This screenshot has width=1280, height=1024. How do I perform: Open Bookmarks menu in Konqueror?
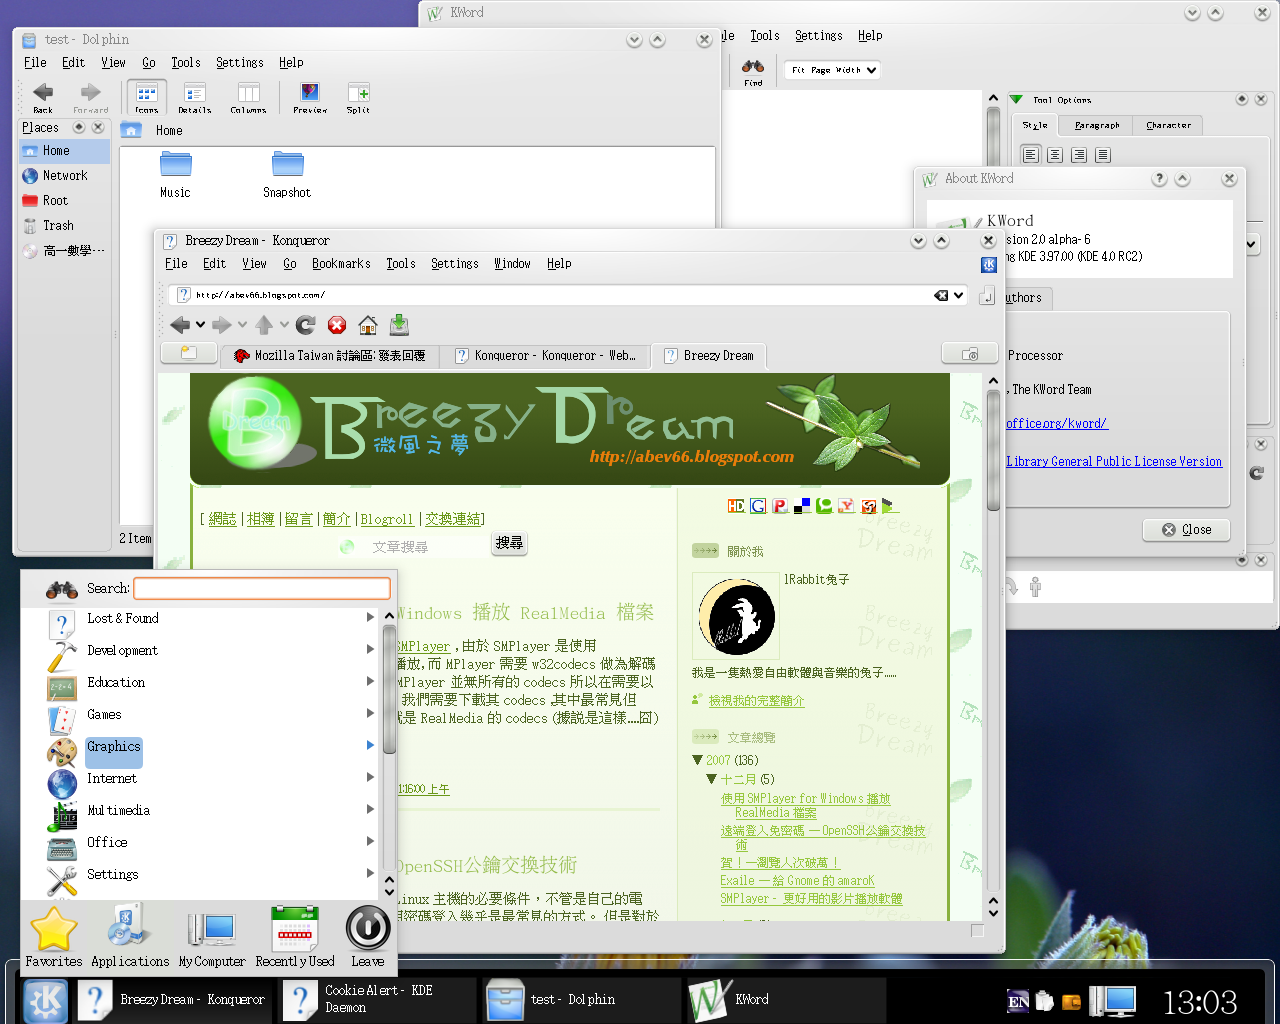(341, 264)
